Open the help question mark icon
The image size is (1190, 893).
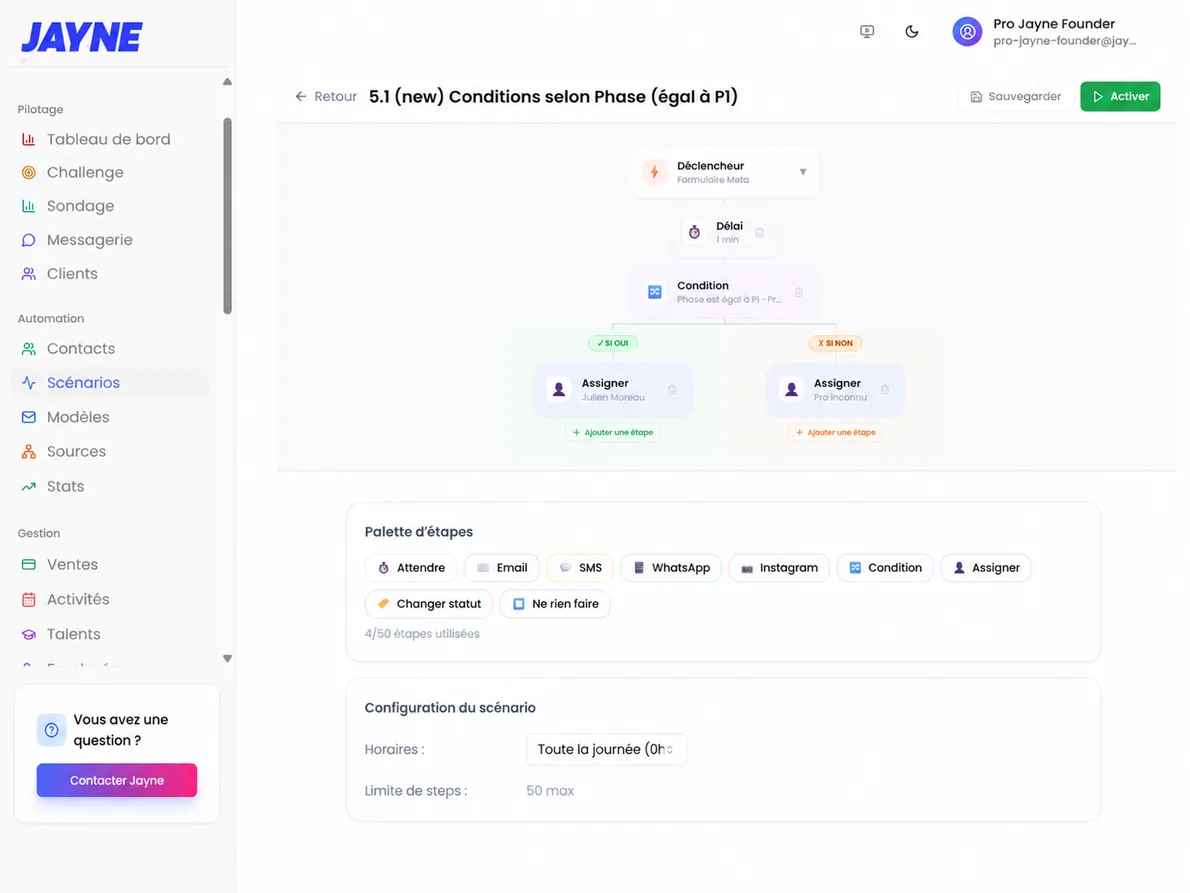point(51,730)
